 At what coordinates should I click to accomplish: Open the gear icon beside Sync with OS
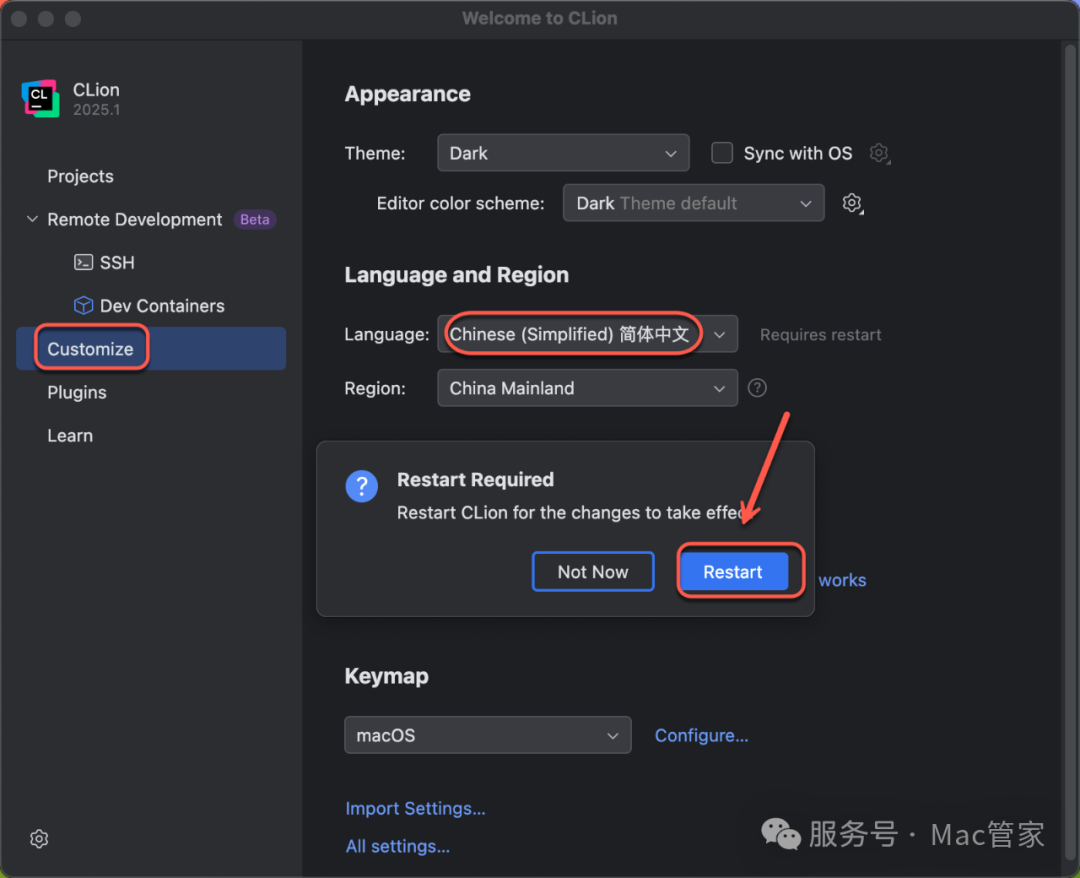(x=879, y=153)
